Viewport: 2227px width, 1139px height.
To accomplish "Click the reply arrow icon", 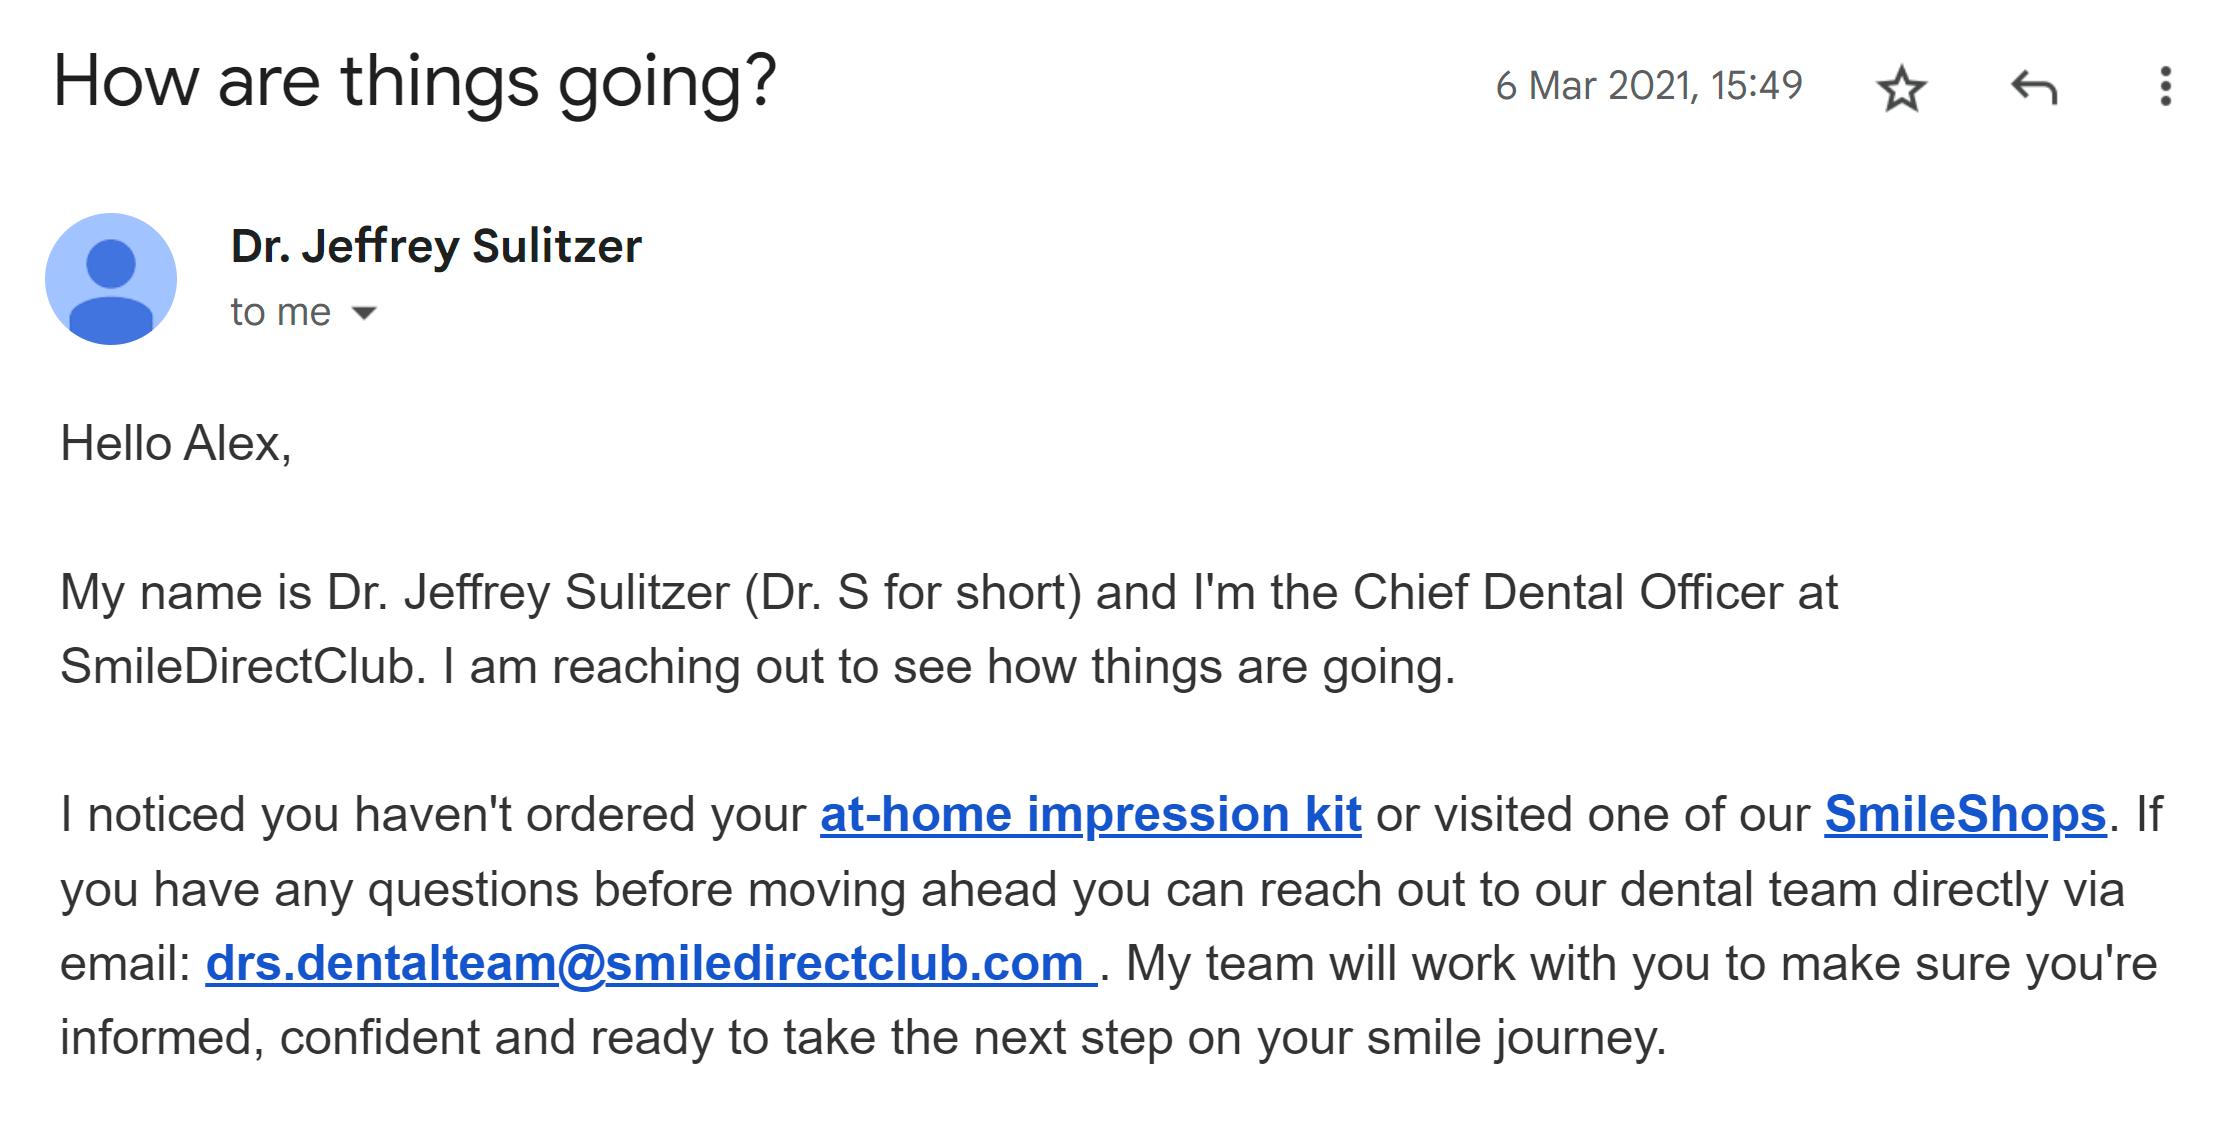I will (2034, 88).
